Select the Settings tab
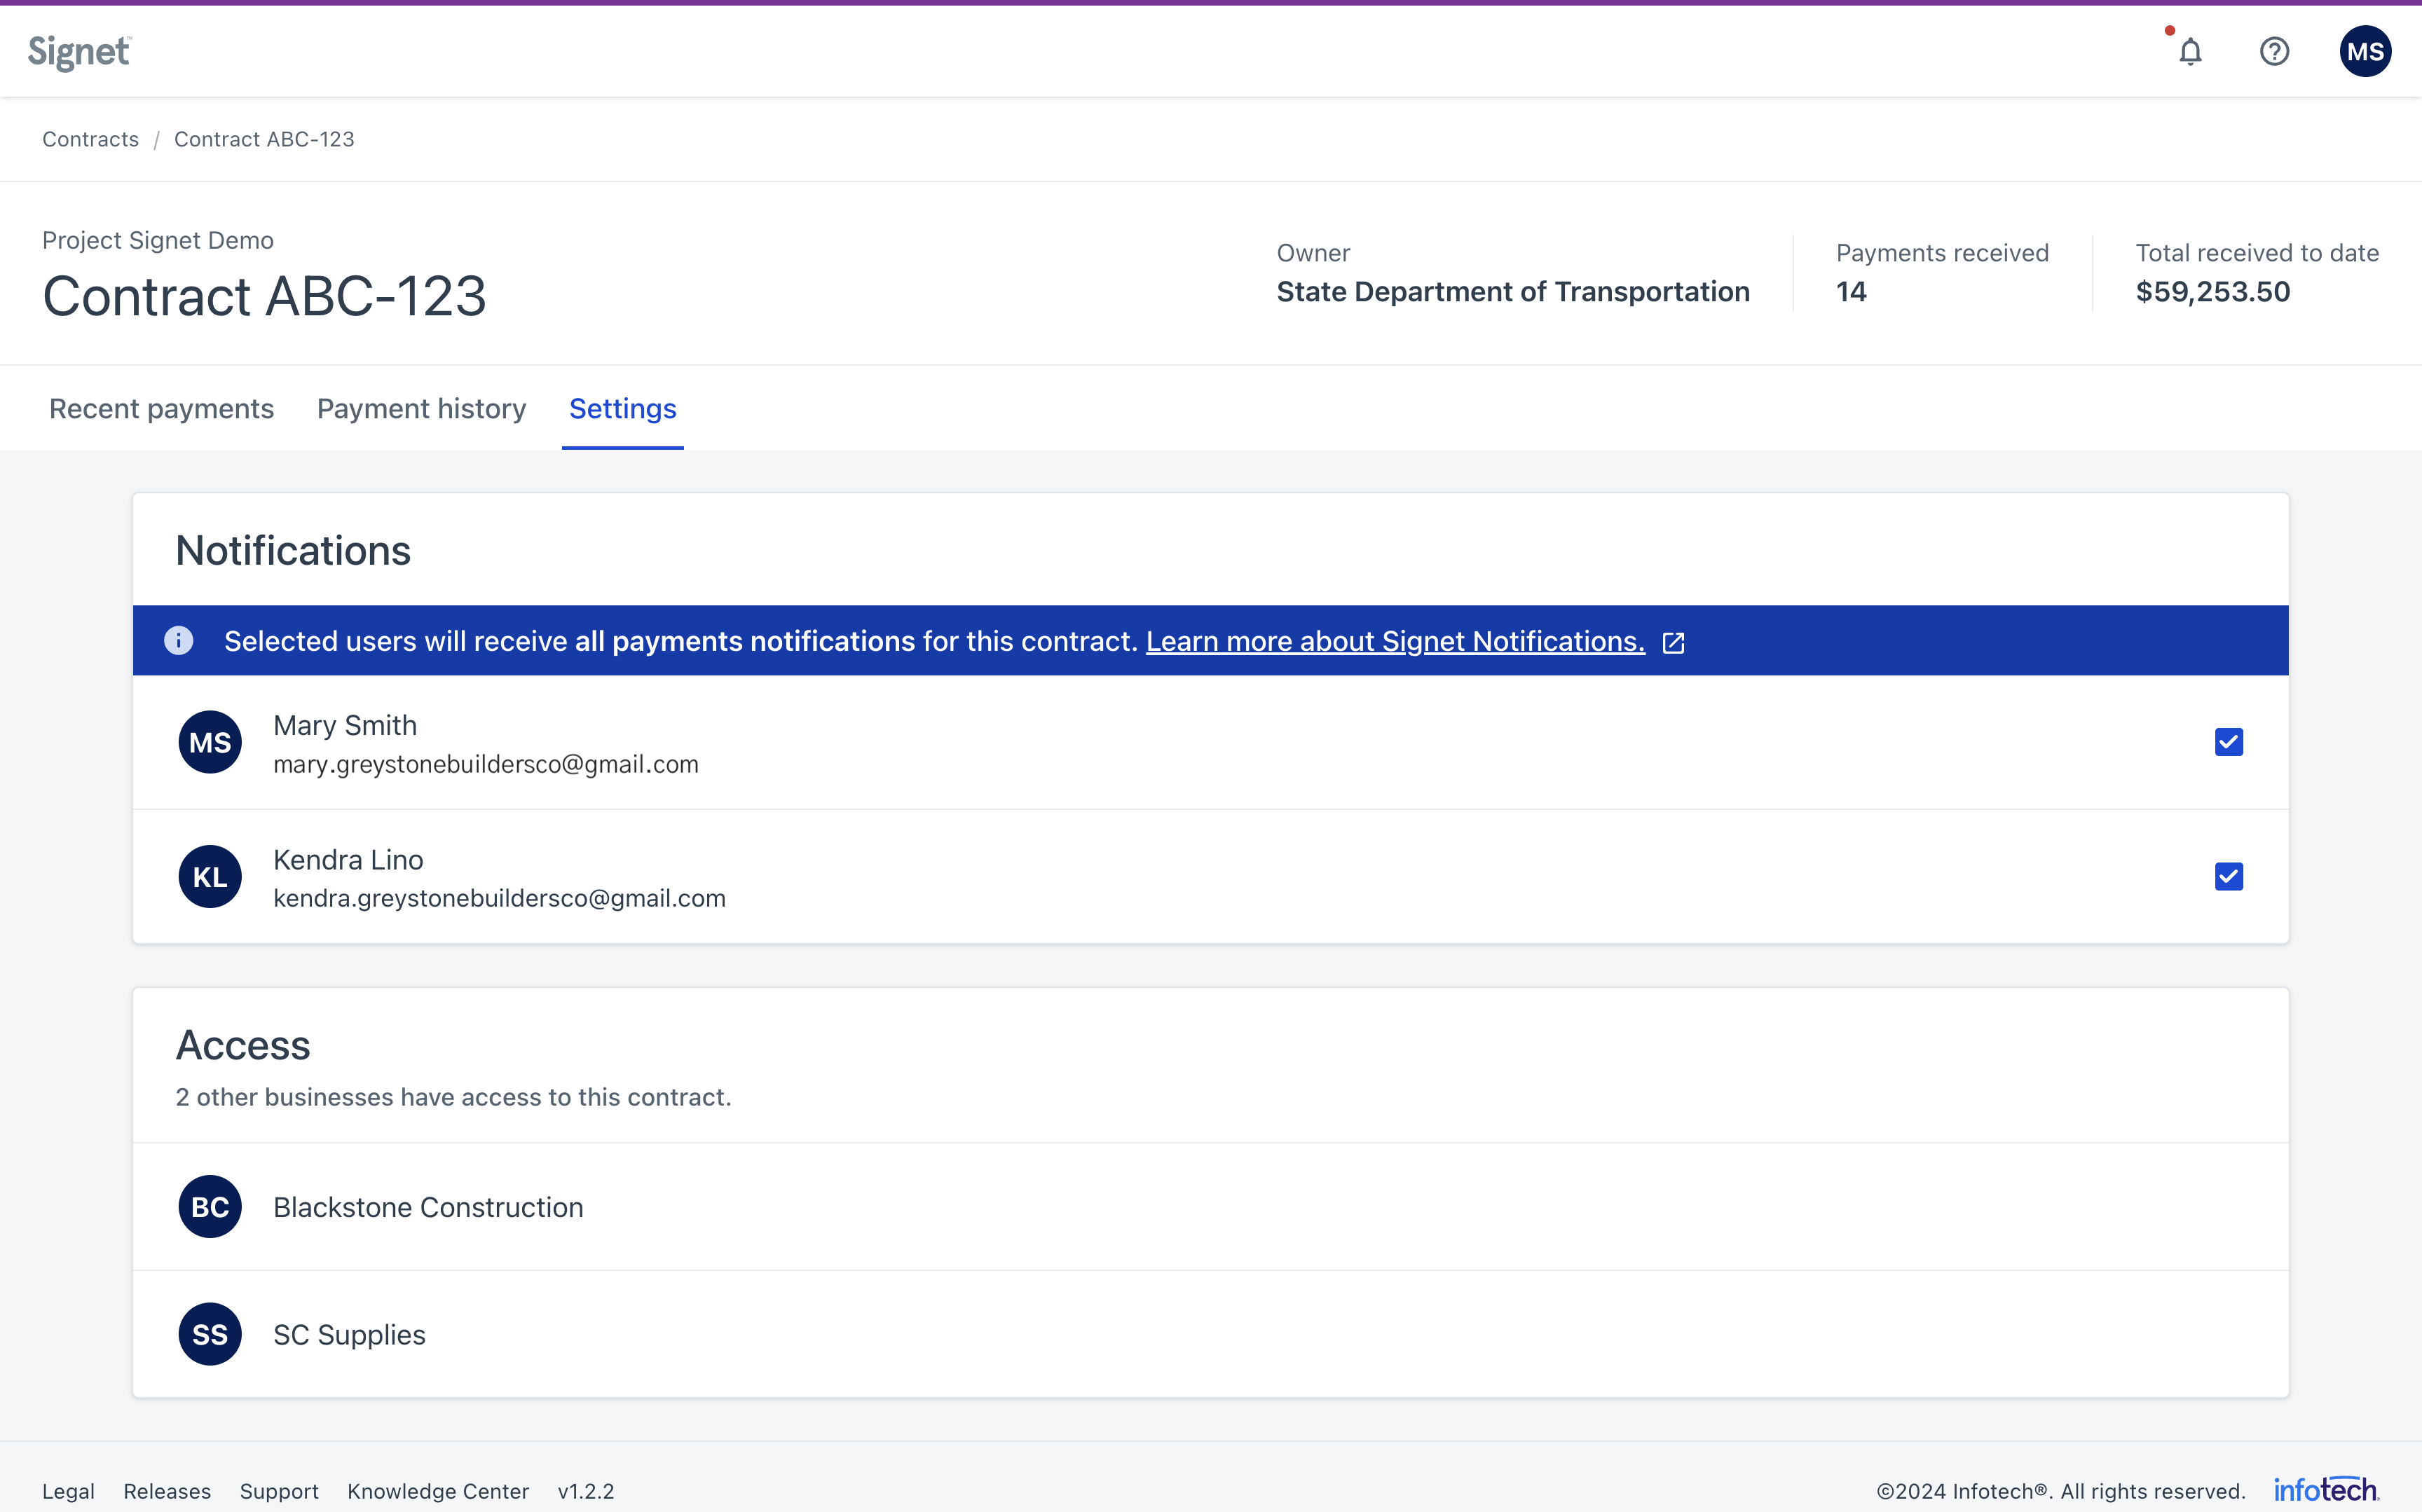2422x1512 pixels. pyautogui.click(x=622, y=408)
